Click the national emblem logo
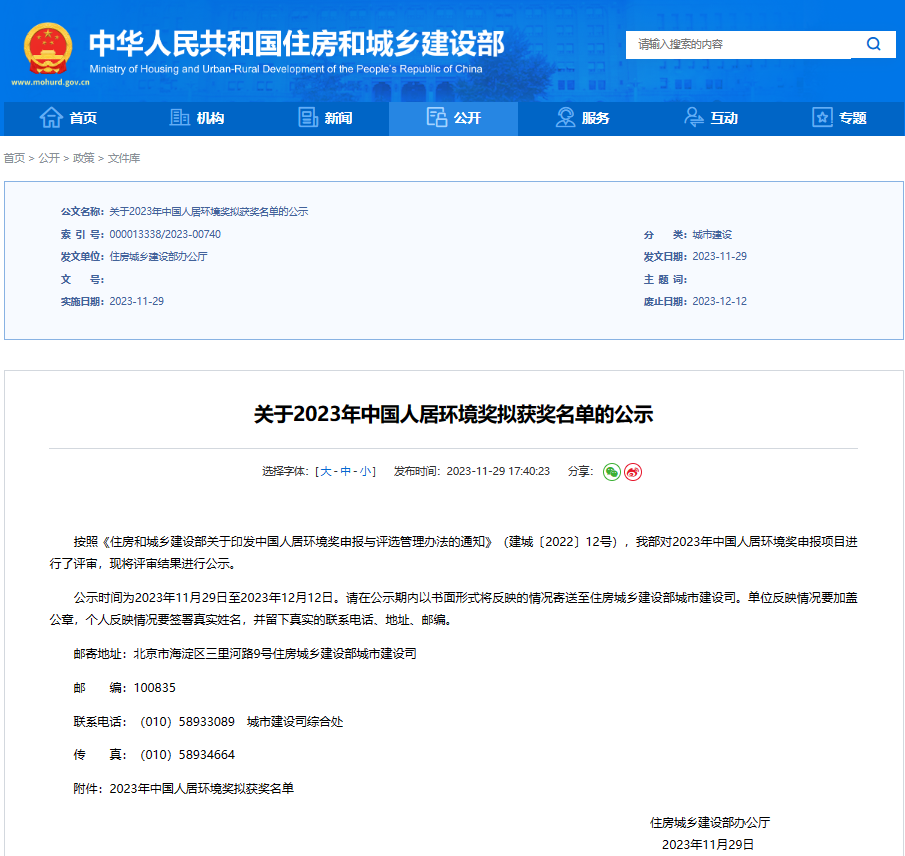This screenshot has height=856, width=905. coord(48,48)
